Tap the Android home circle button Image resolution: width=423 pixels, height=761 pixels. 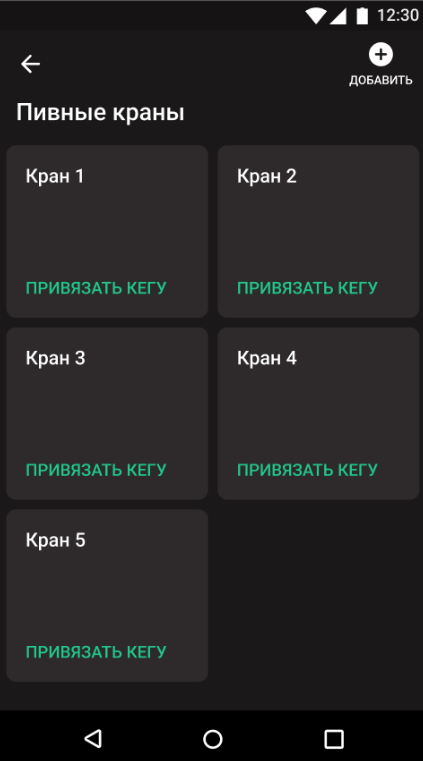click(212, 739)
